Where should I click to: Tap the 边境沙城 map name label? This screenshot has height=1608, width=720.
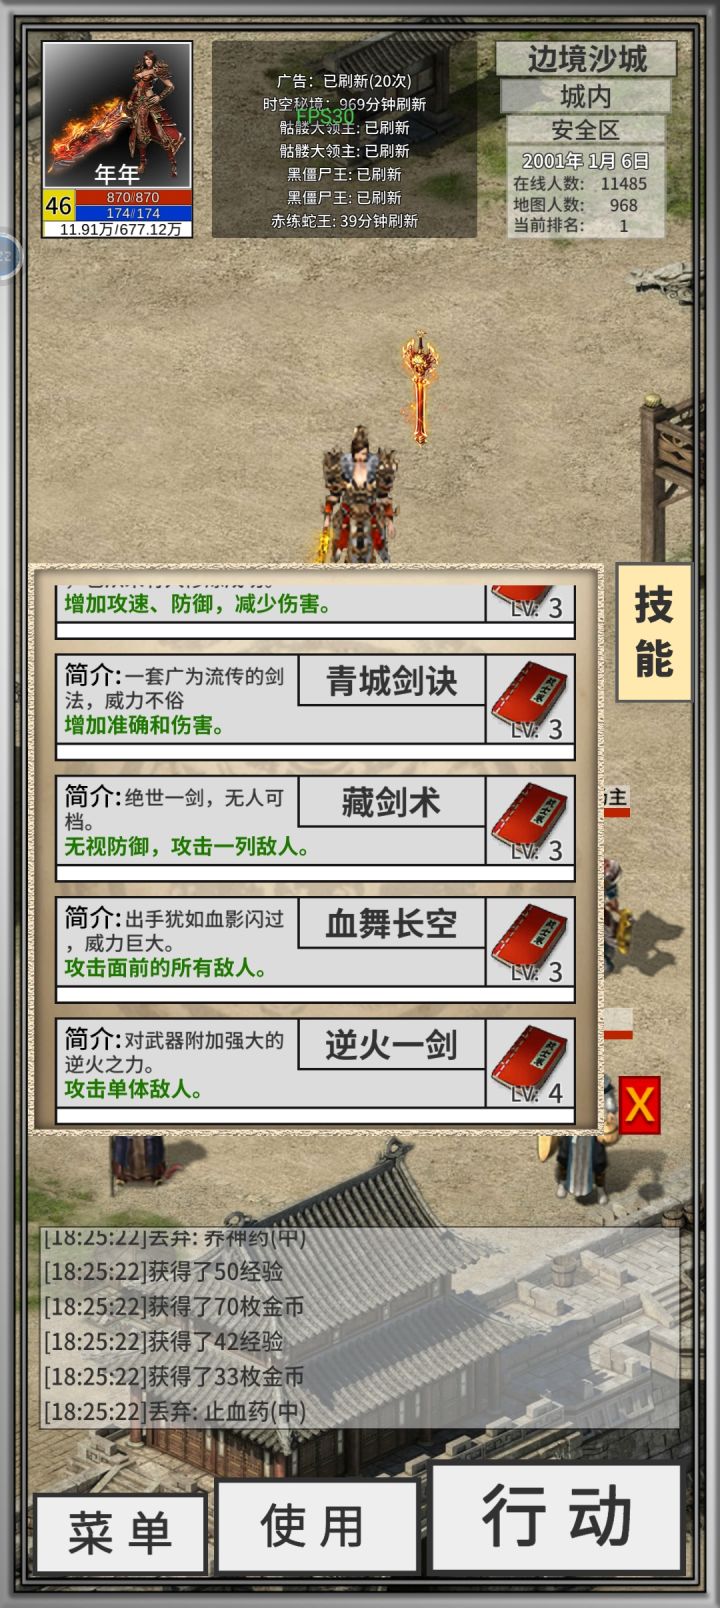[x=587, y=59]
